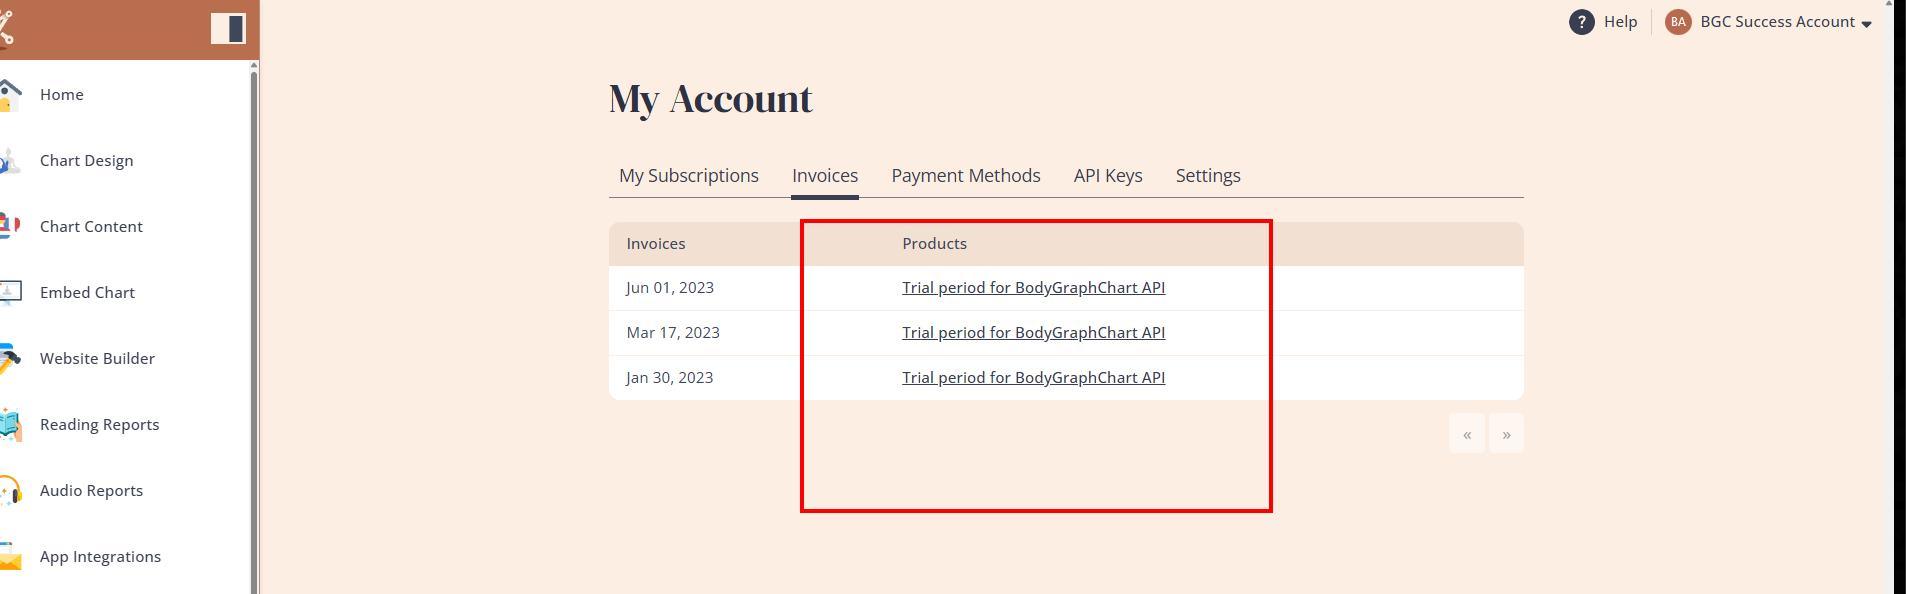
Task: Click the Help question mark icon
Action: (1581, 22)
